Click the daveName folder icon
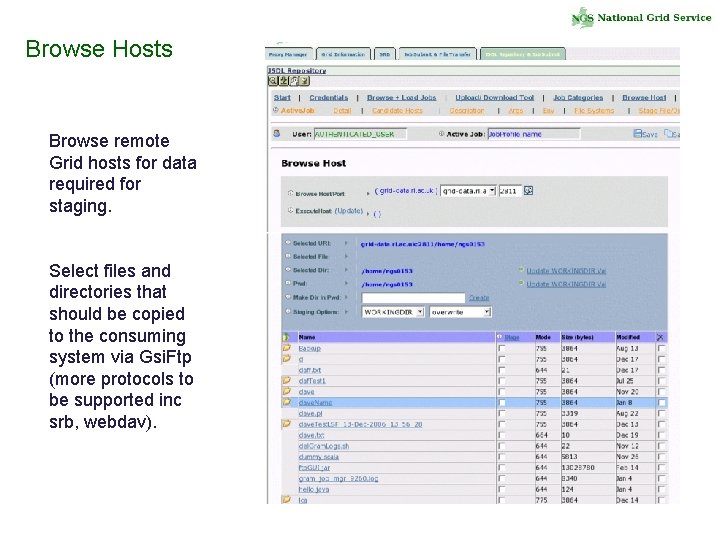720x540 pixels. click(287, 402)
